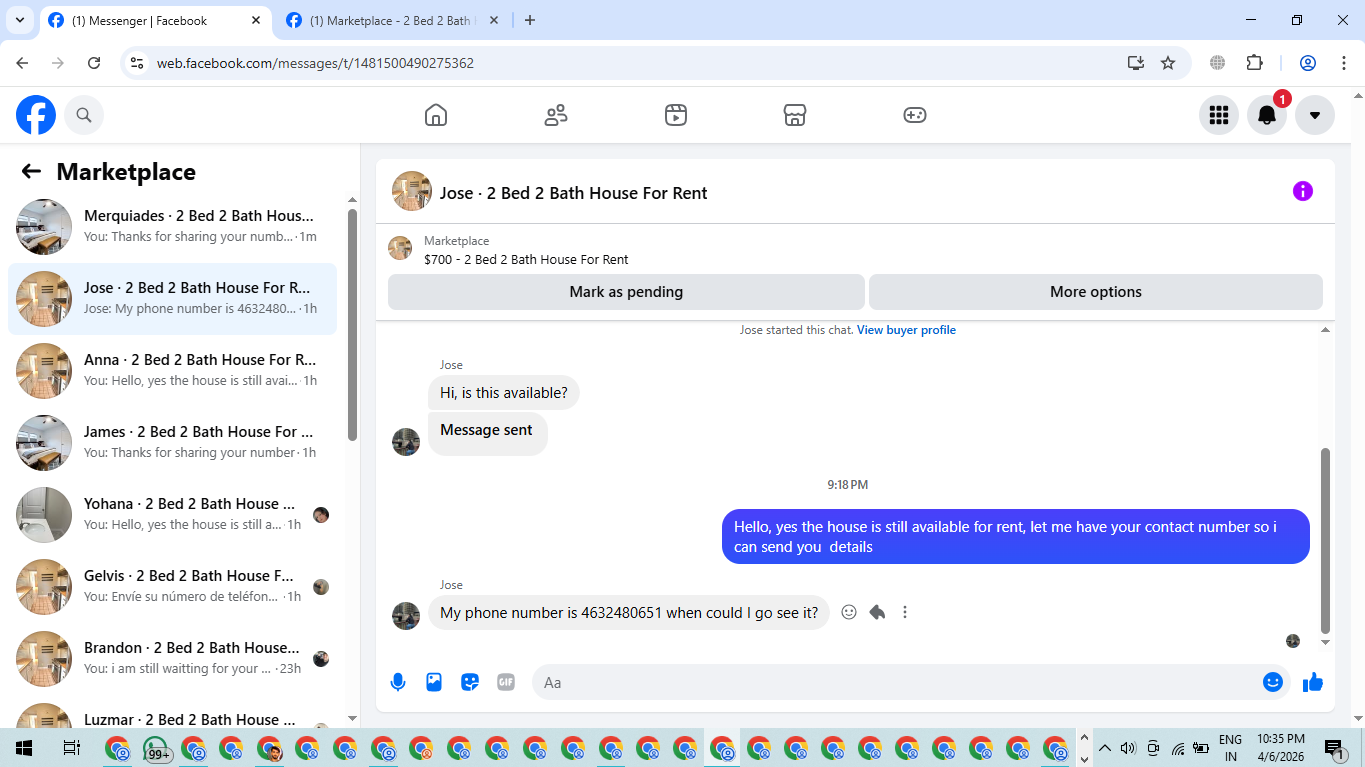This screenshot has height=767, width=1365.
Task: Open the install app icon in address bar
Action: pyautogui.click(x=1135, y=63)
